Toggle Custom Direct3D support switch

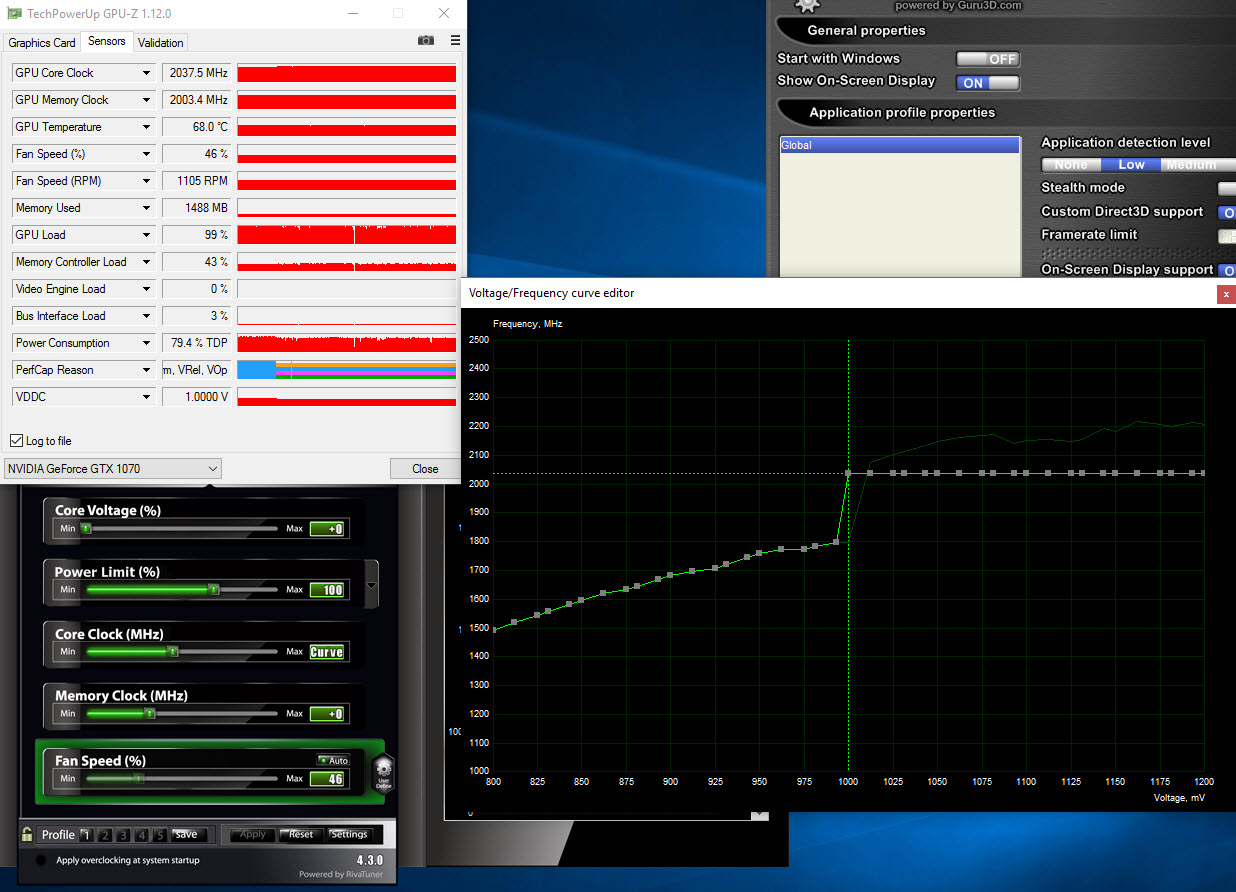point(1226,212)
